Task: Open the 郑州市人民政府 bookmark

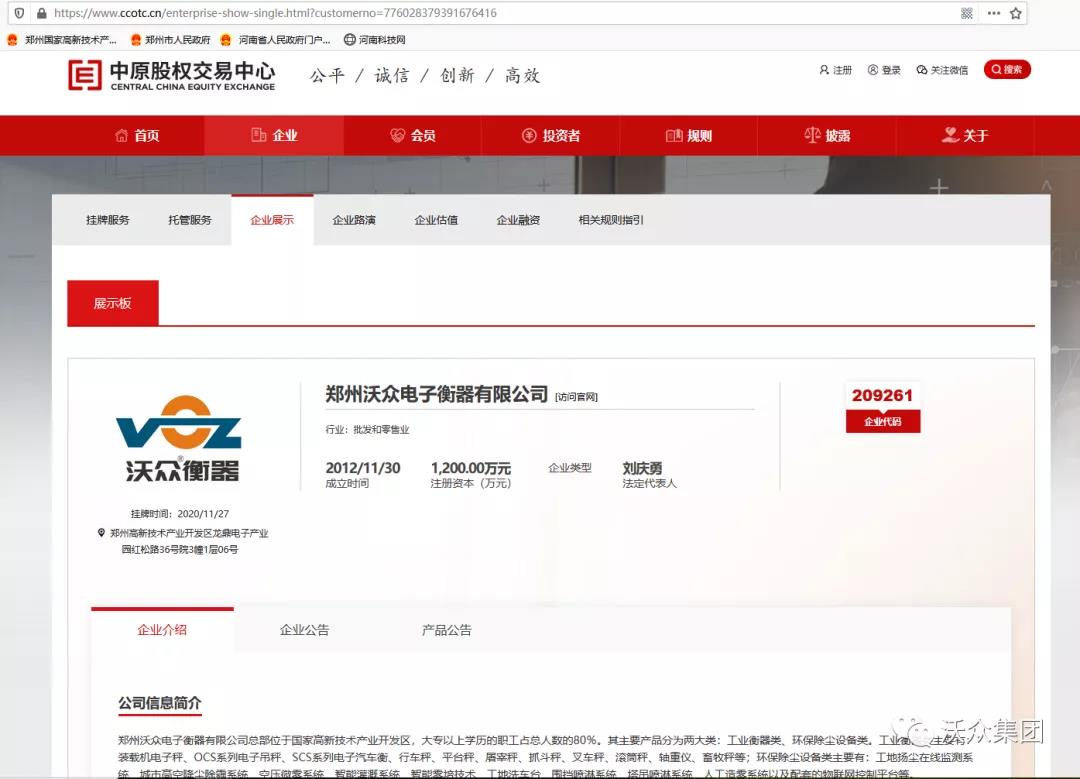Action: (x=170, y=40)
